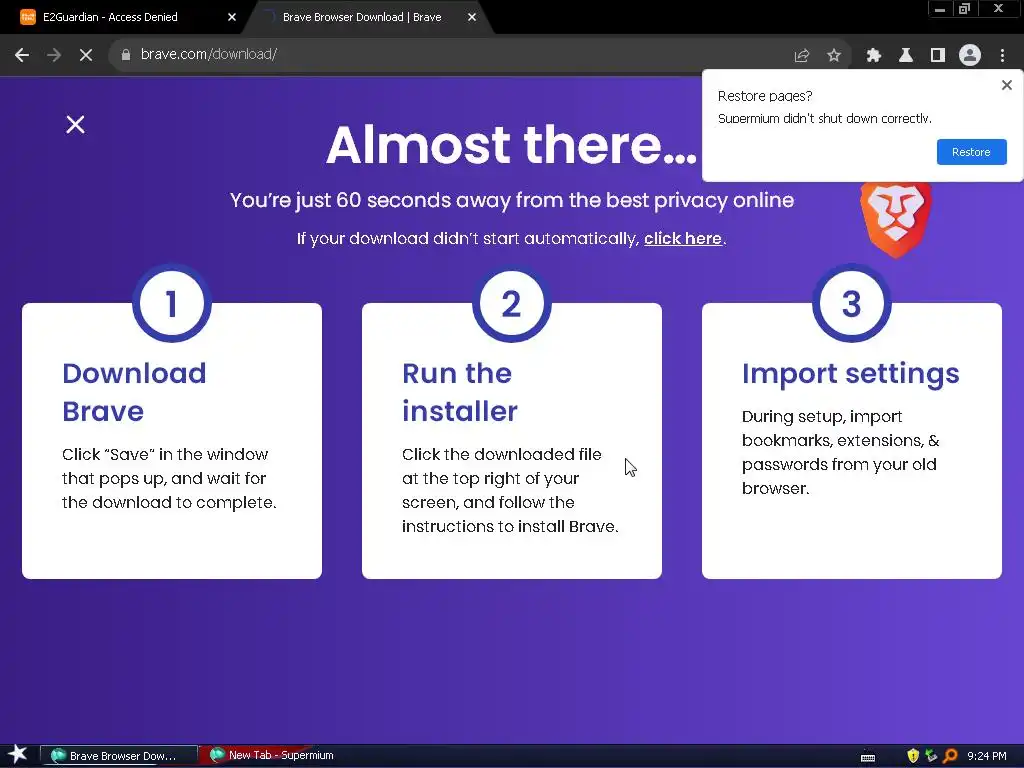Viewport: 1024px width, 768px height.
Task: Click the green arrows tray icon
Action: (931, 756)
